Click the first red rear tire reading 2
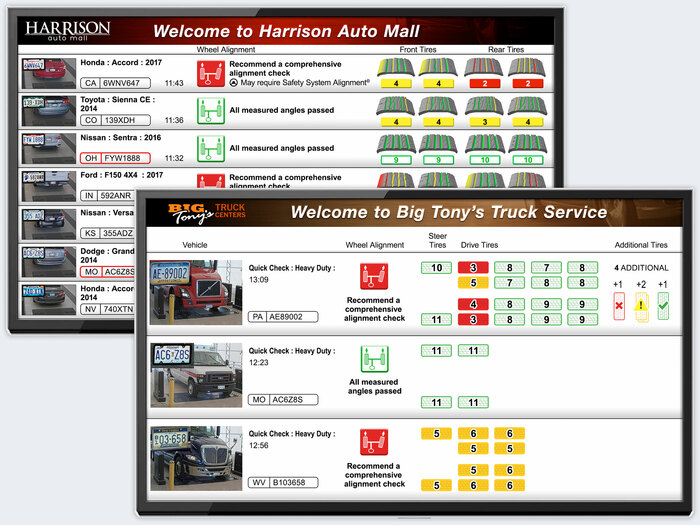Viewport: 700px width, 525px height. click(485, 84)
